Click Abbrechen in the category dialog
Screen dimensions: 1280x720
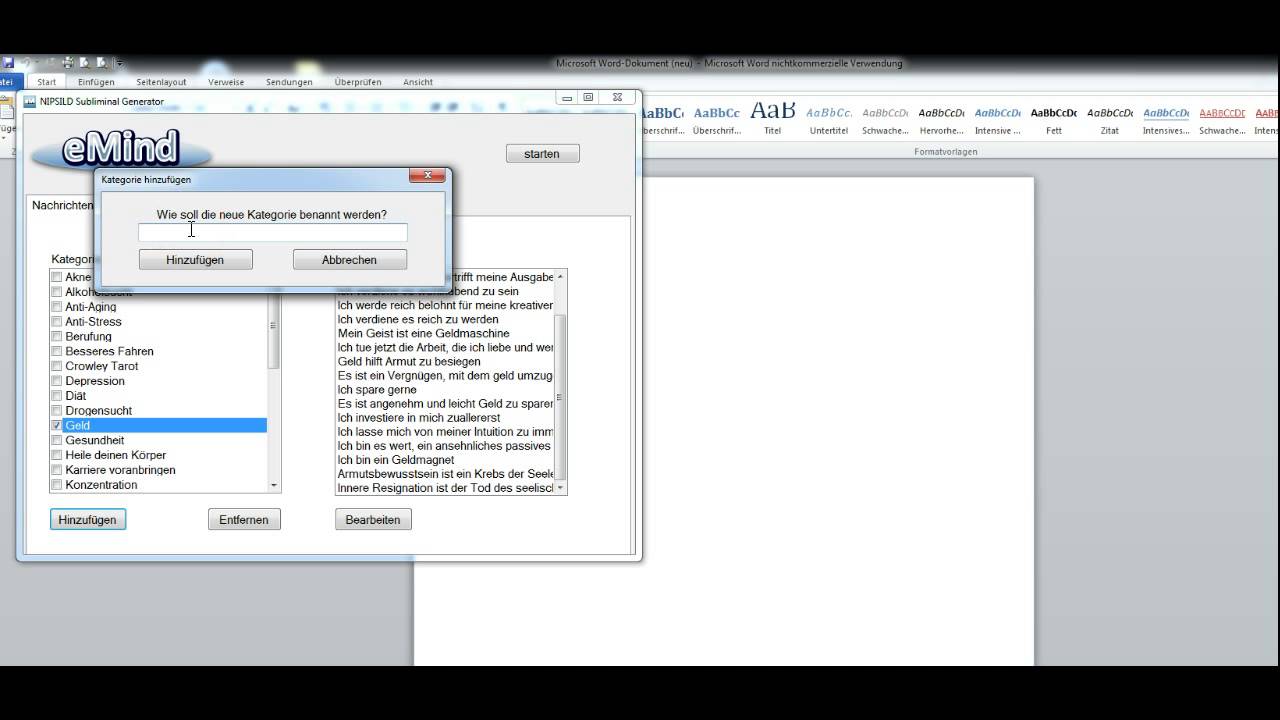[349, 260]
